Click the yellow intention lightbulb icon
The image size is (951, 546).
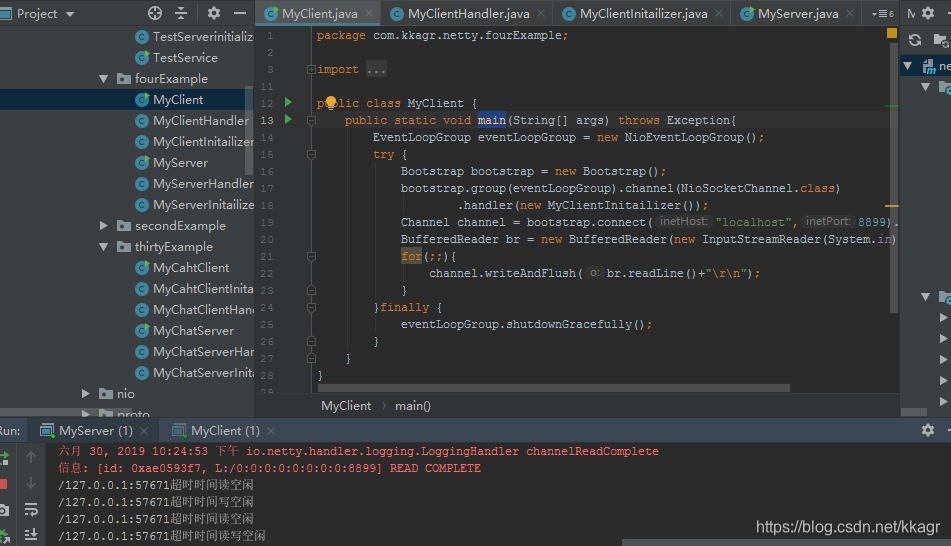(331, 102)
